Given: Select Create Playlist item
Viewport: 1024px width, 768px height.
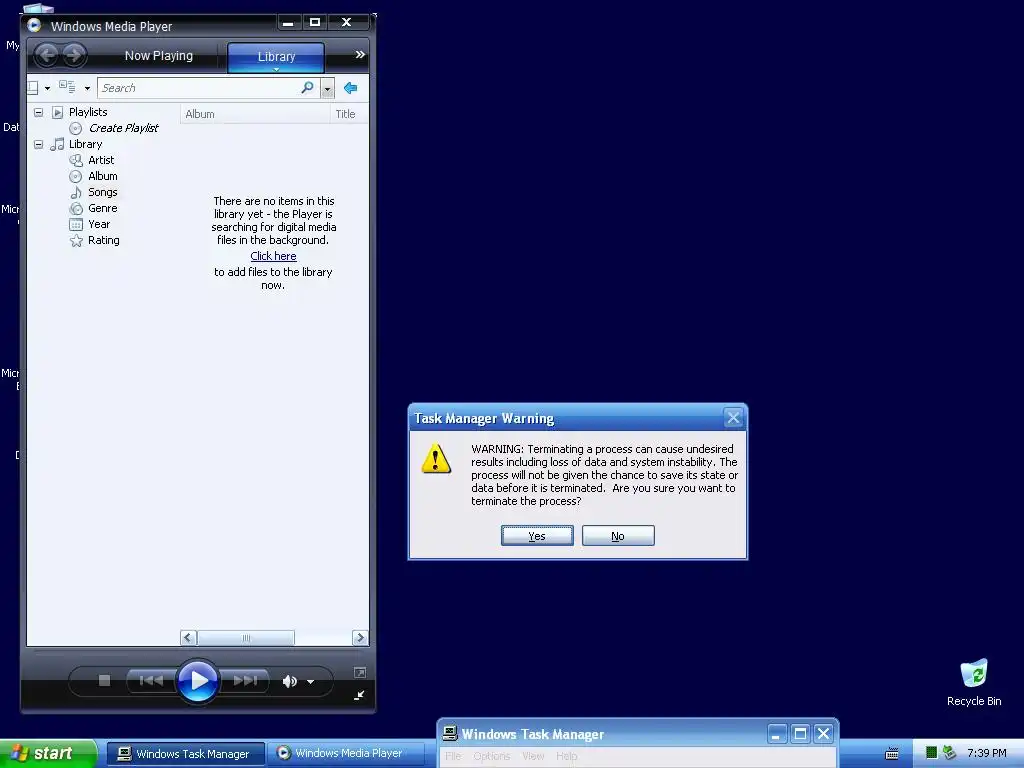Looking at the screenshot, I should 123,129.
